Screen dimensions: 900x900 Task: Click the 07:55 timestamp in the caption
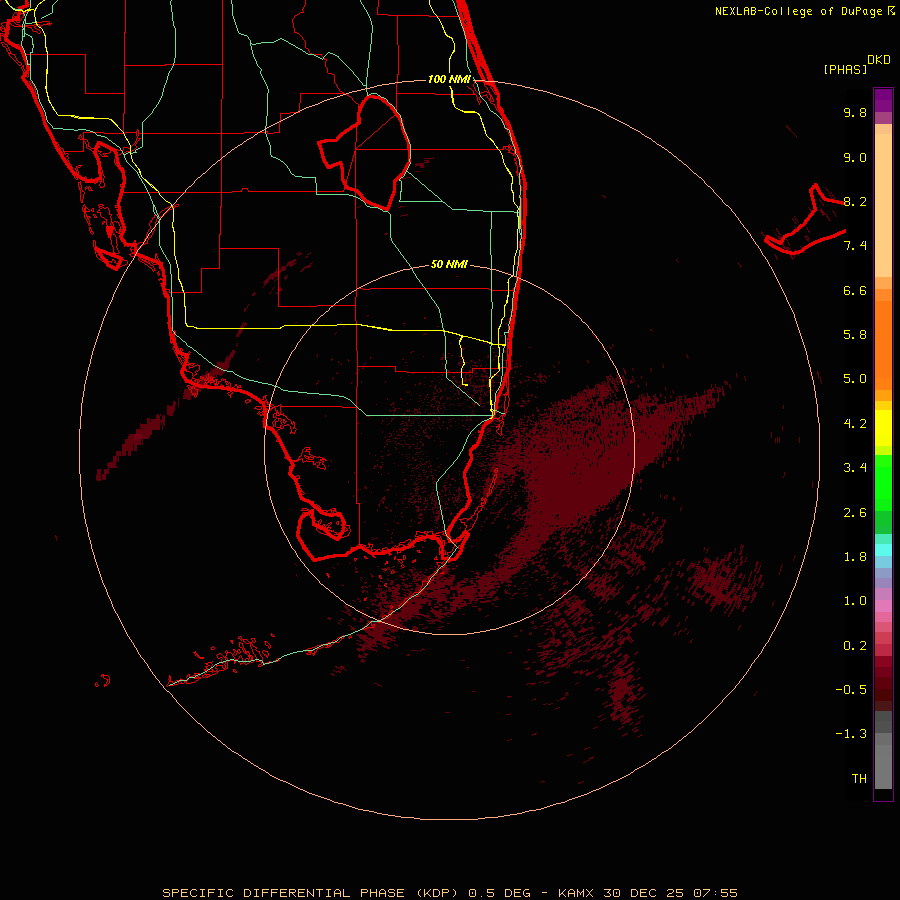tap(715, 893)
